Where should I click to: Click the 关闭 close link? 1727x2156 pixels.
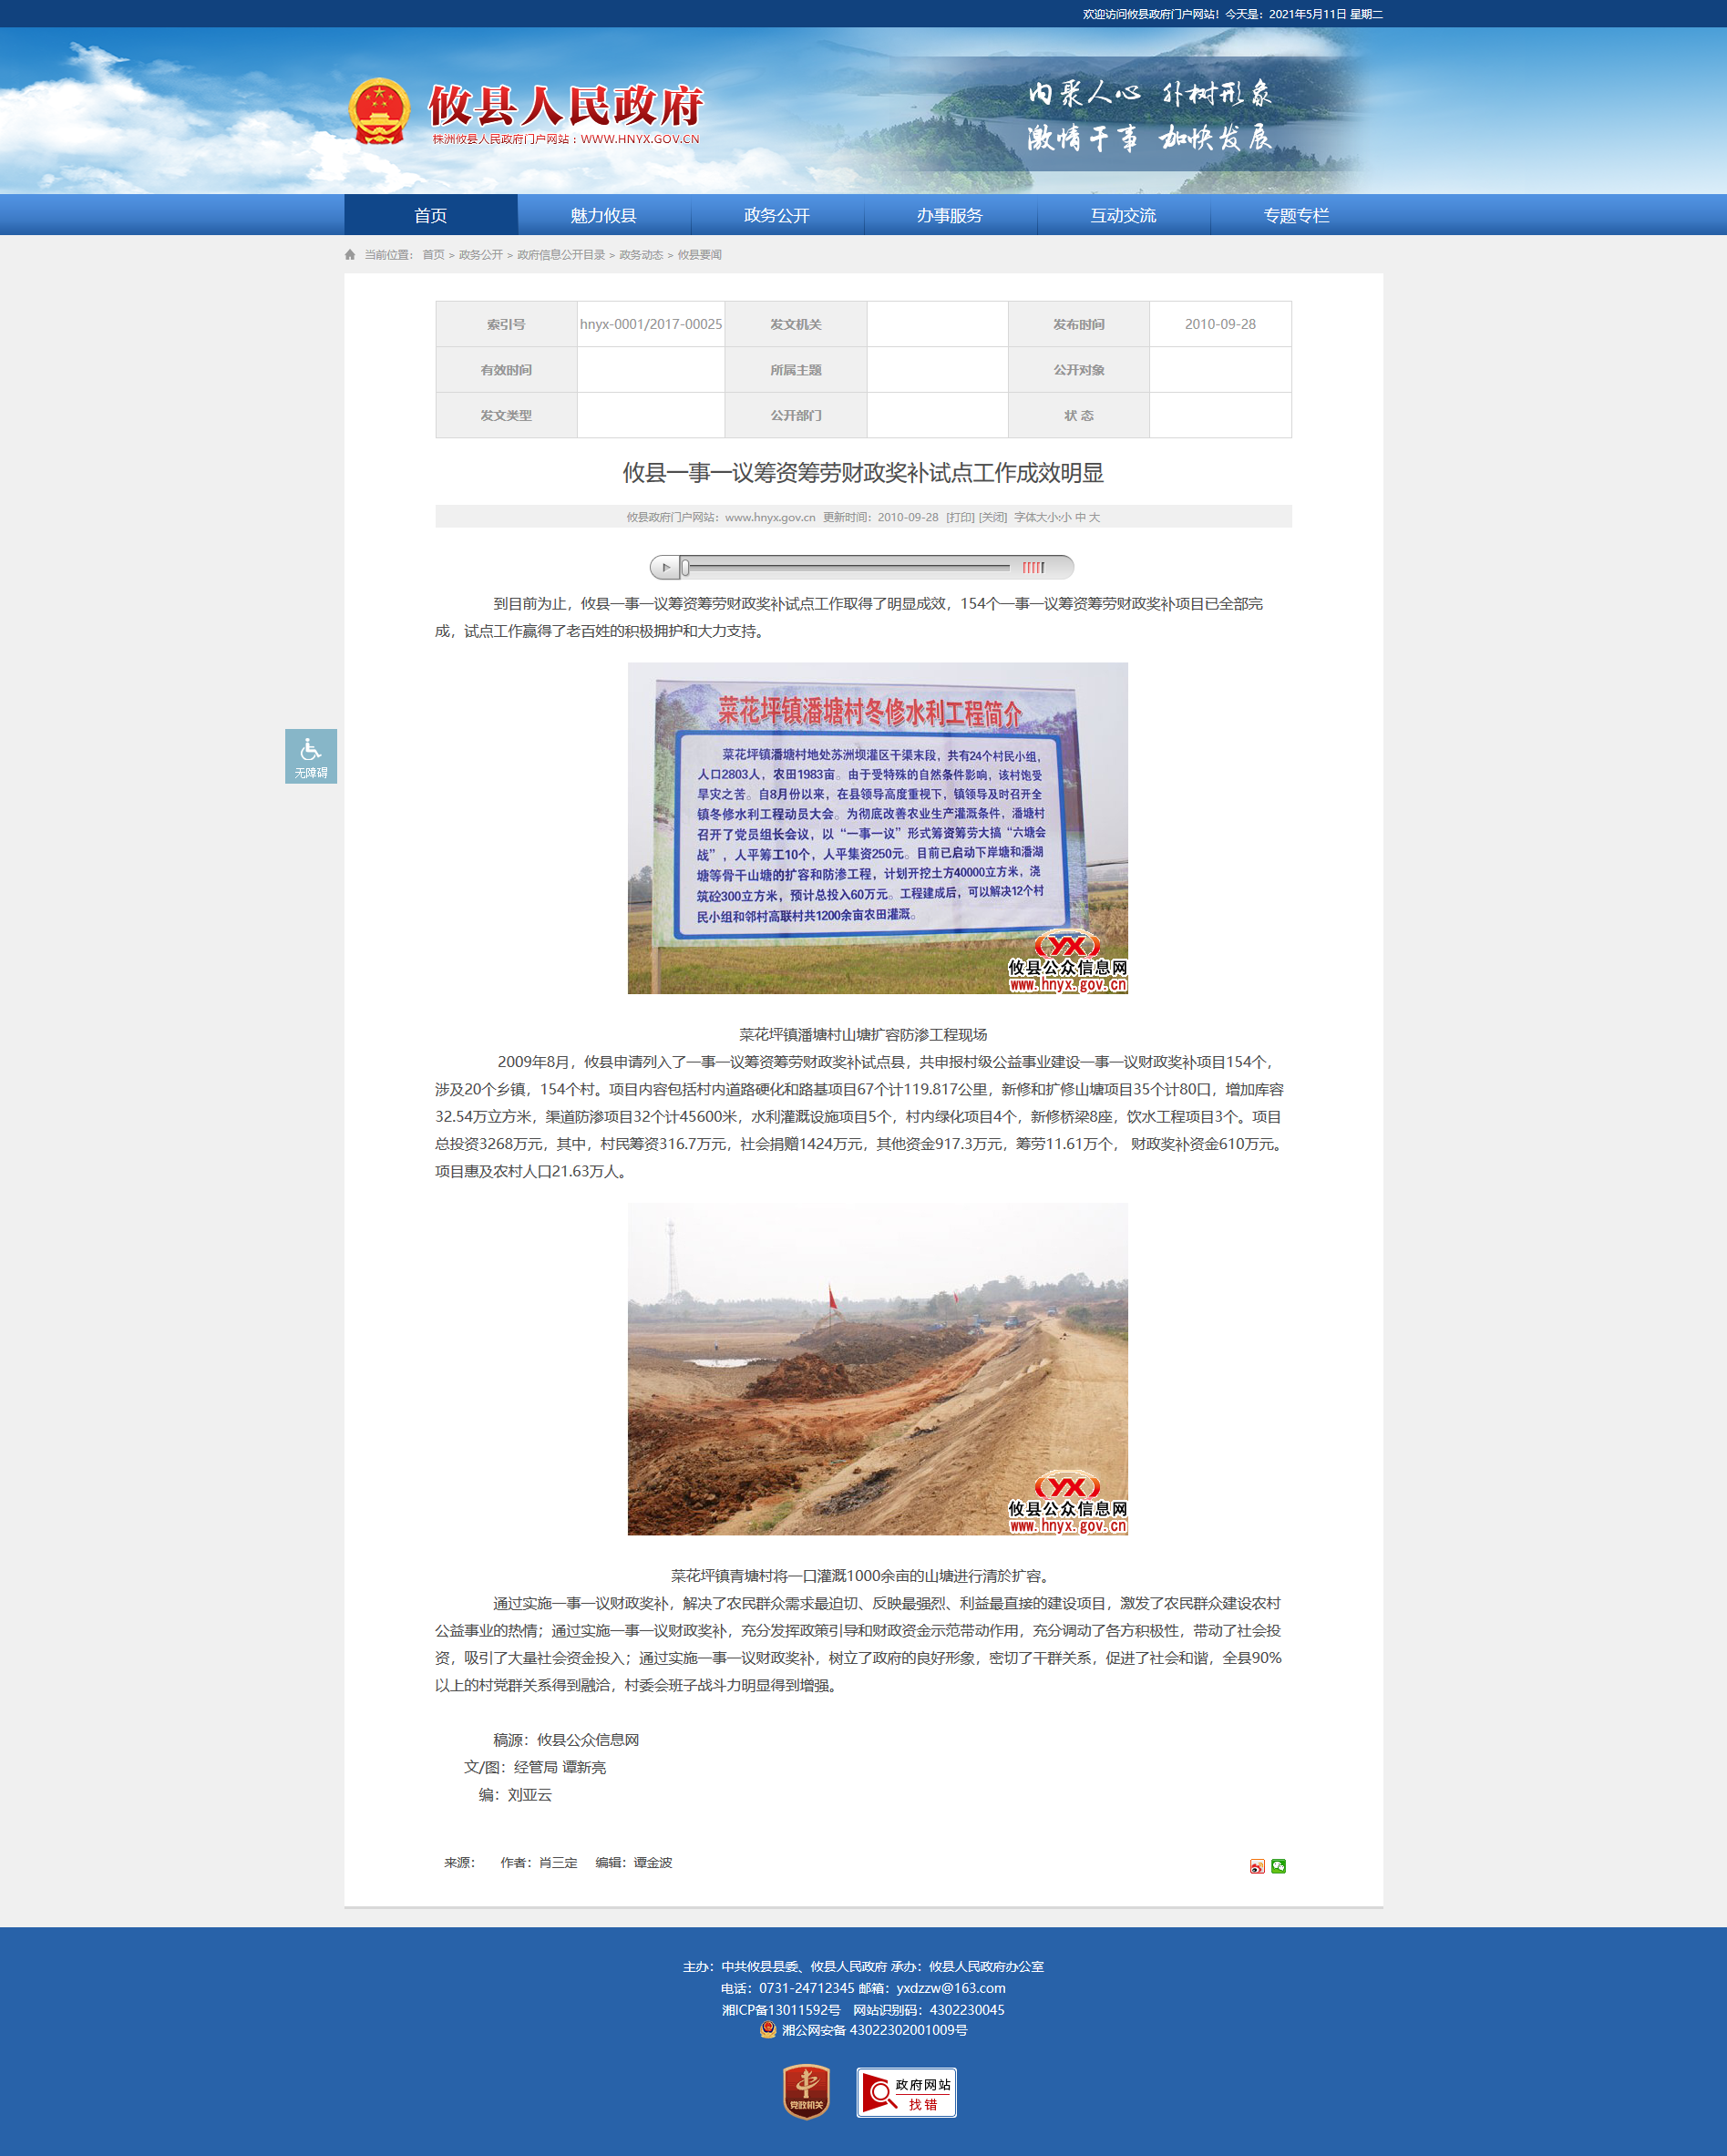pyautogui.click(x=993, y=517)
